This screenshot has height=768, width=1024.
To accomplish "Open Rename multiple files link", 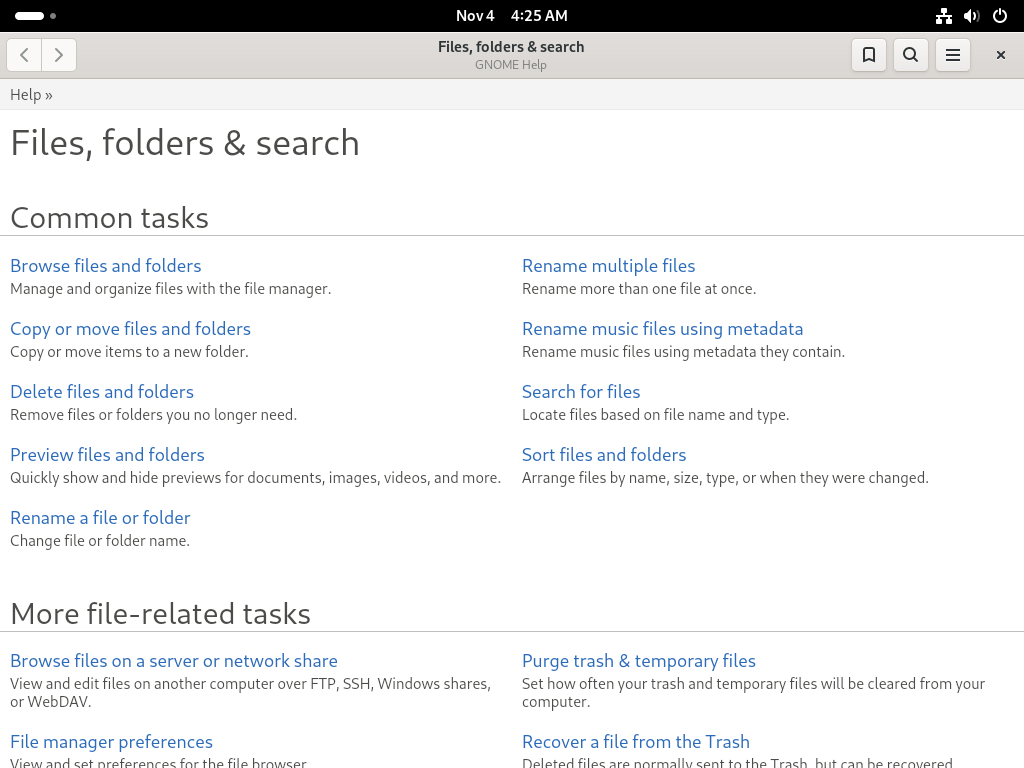I will tap(609, 266).
